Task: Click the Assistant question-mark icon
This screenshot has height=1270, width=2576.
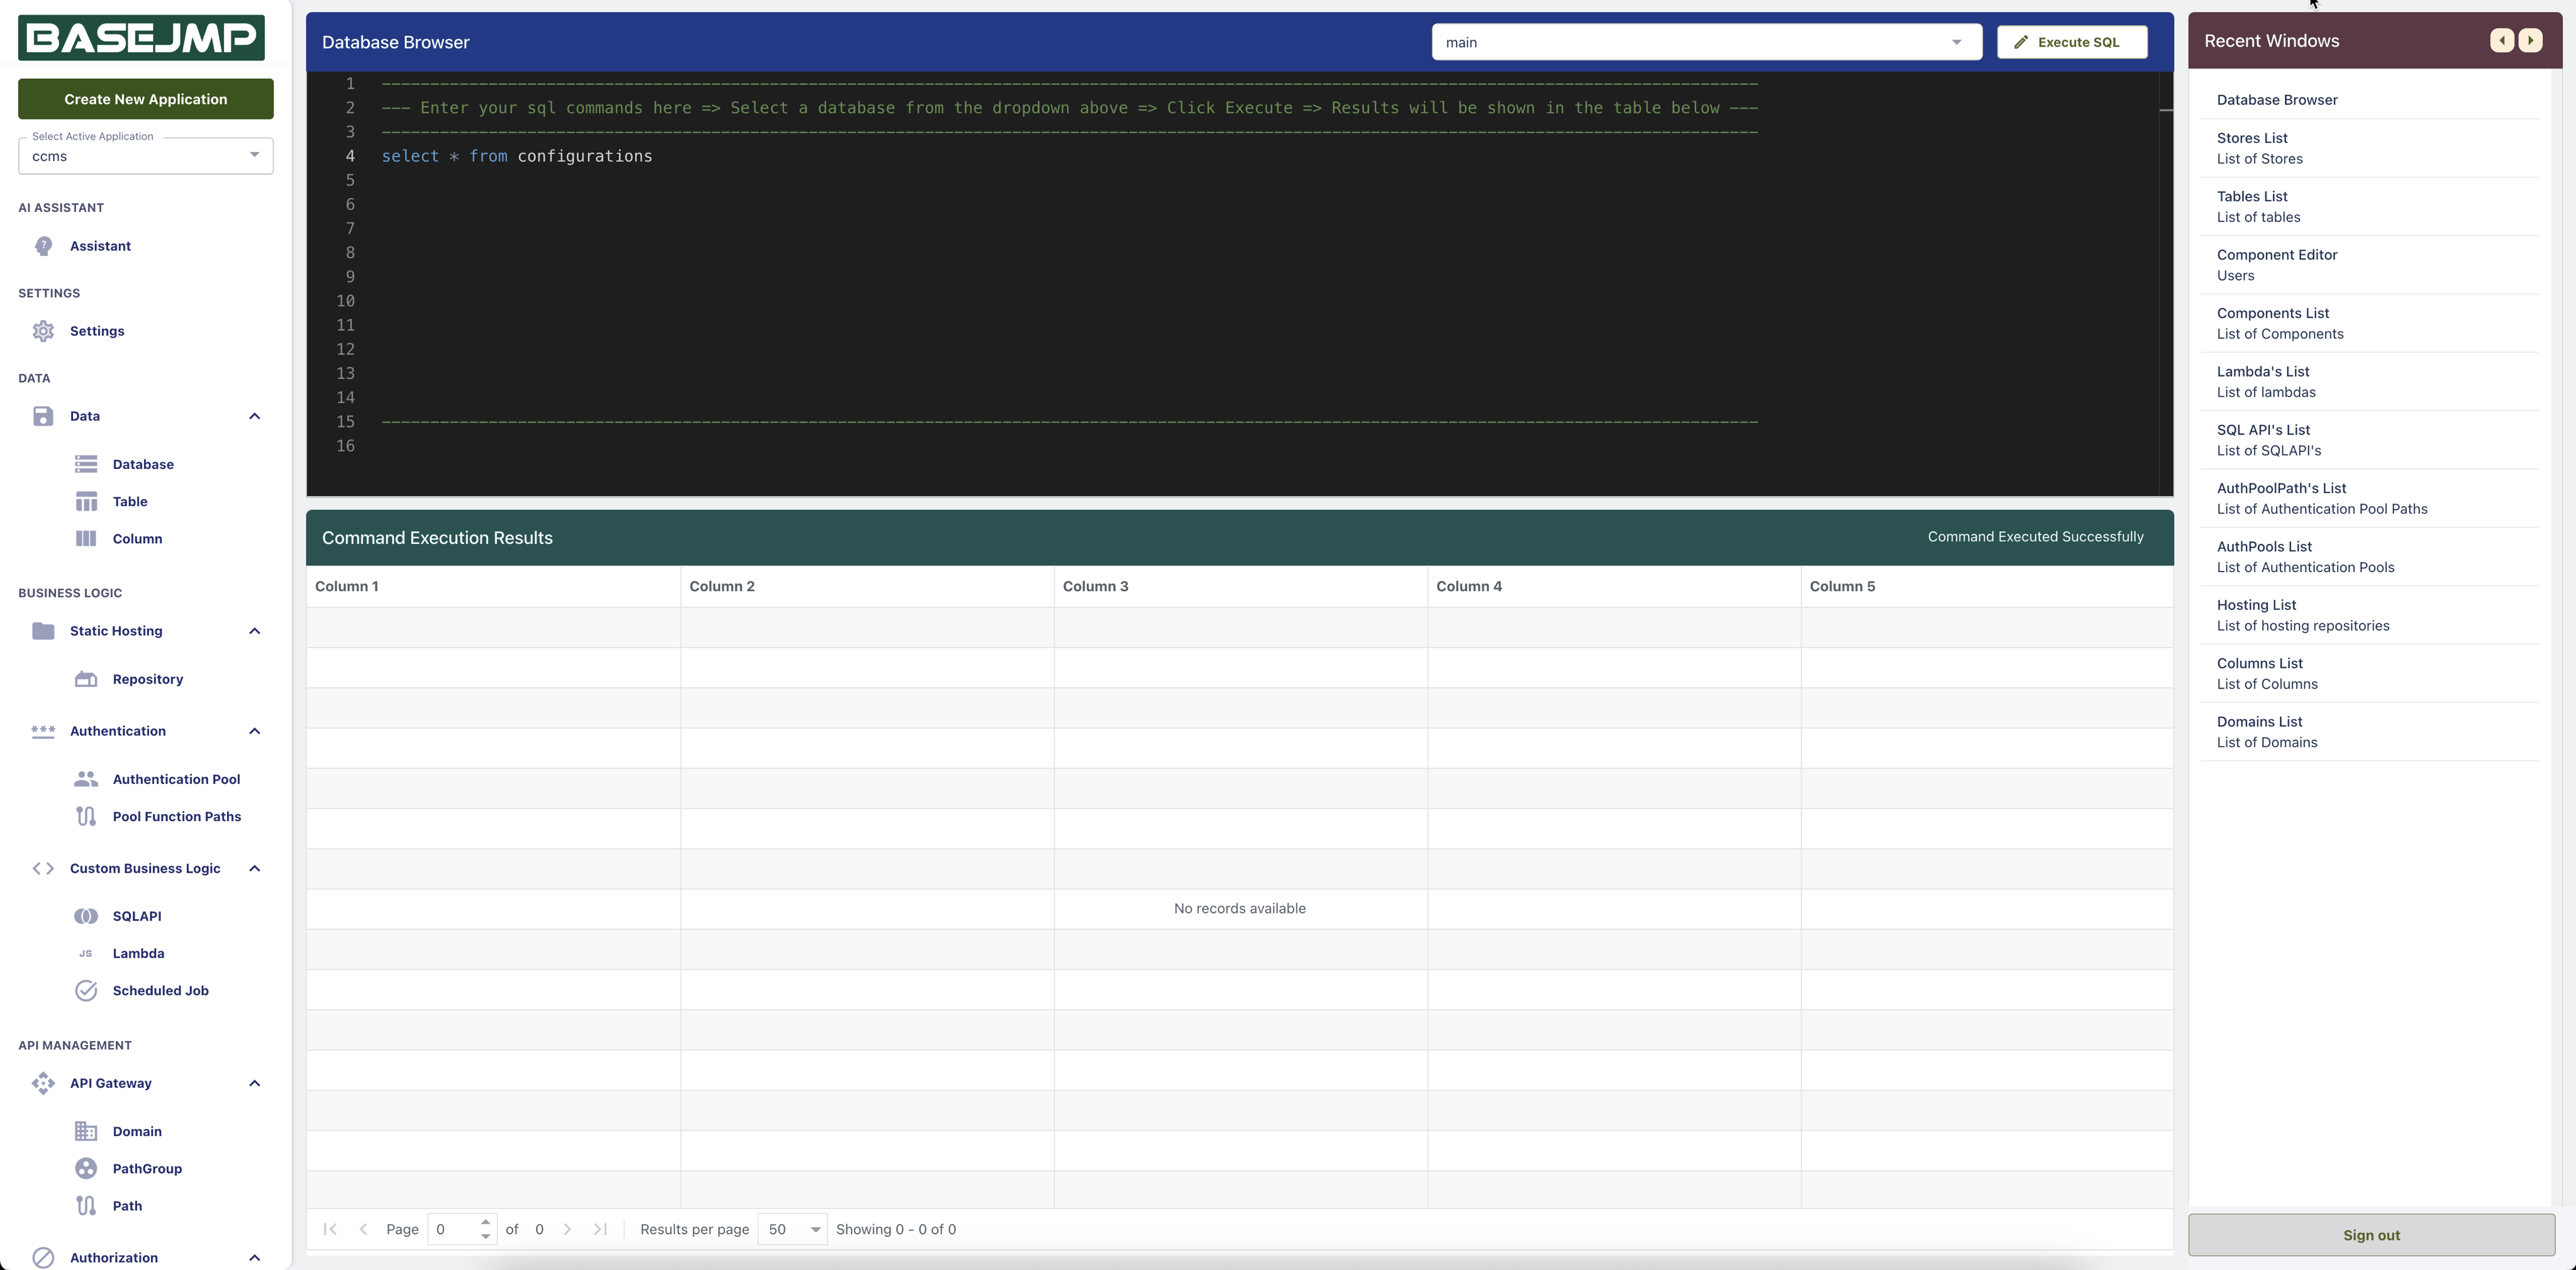Action: pyautogui.click(x=43, y=246)
